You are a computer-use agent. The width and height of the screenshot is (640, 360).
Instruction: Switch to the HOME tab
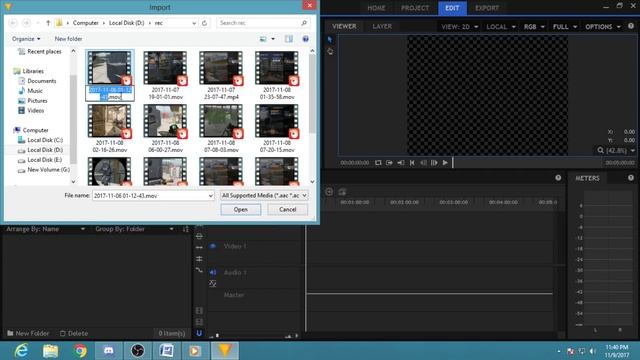point(376,8)
